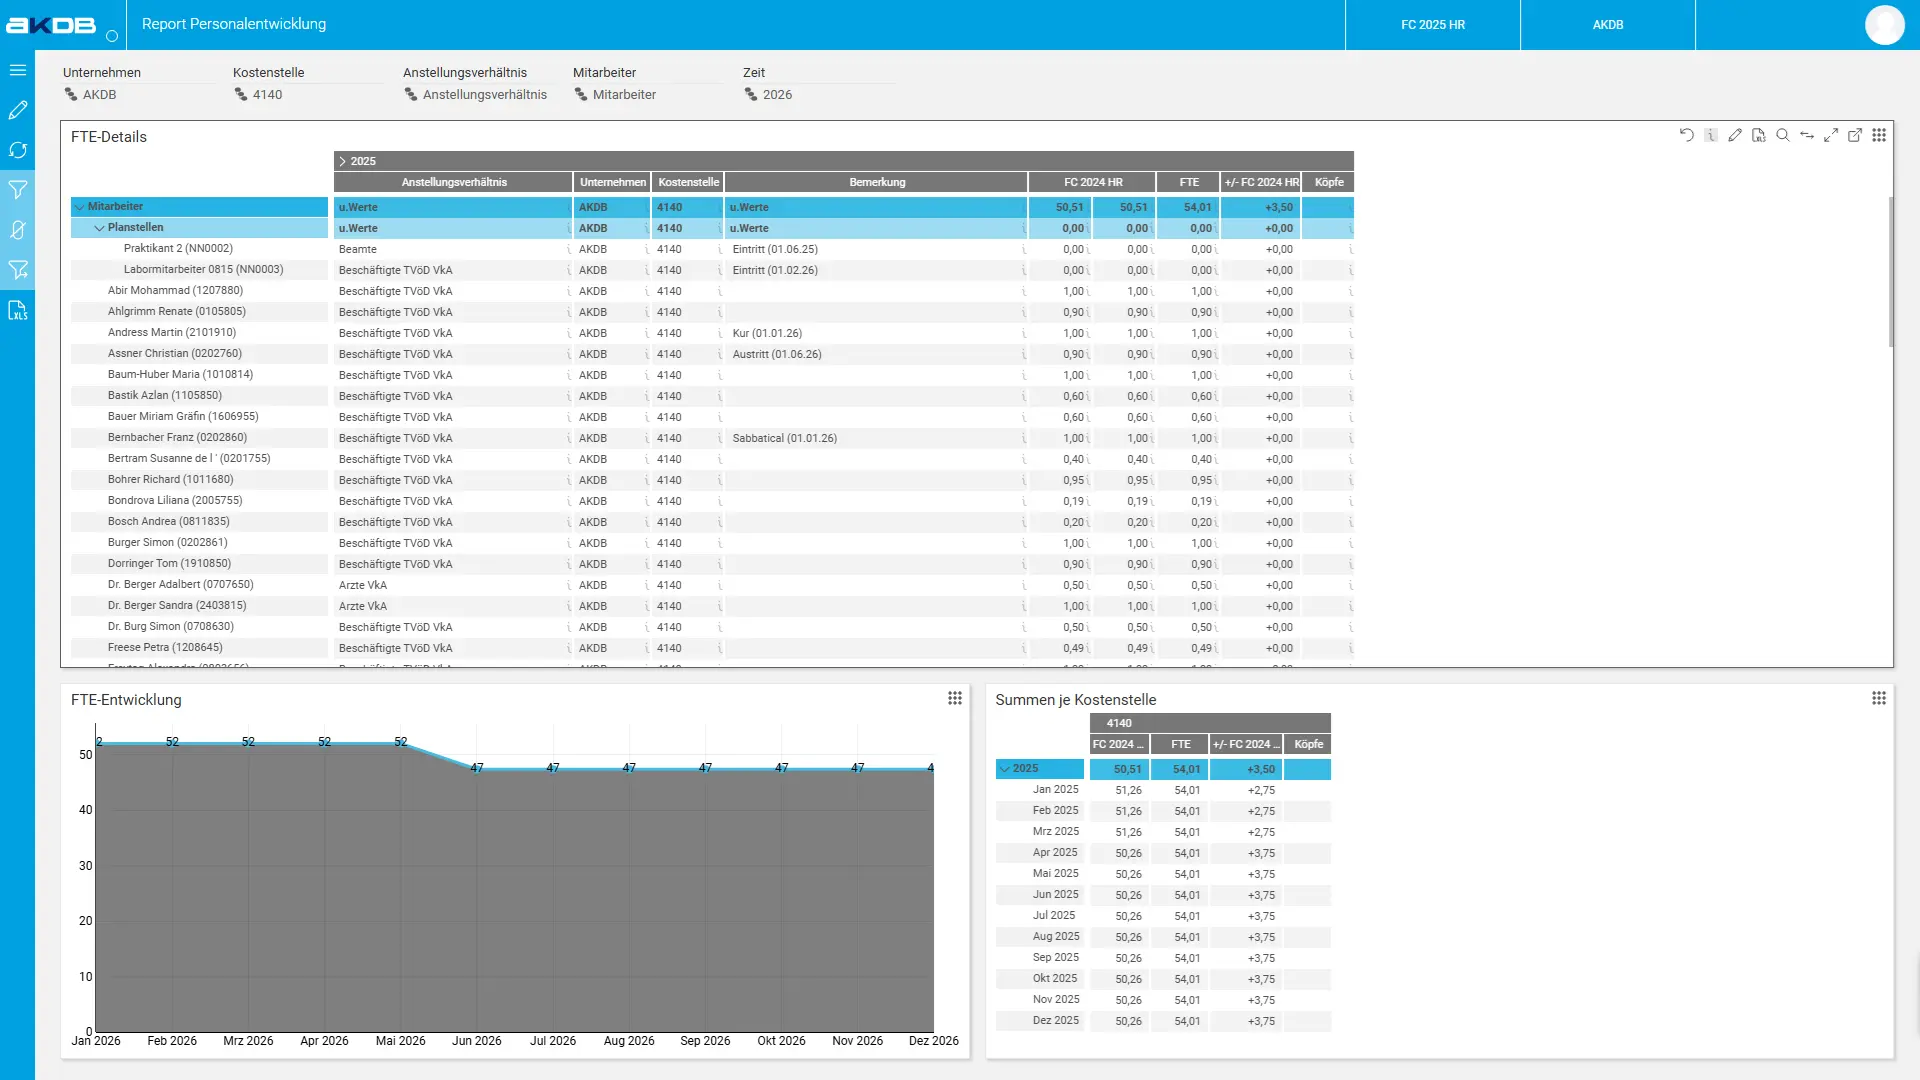This screenshot has width=1920, height=1080.
Task: Open the hamburger menu in sidebar
Action: tap(17, 70)
